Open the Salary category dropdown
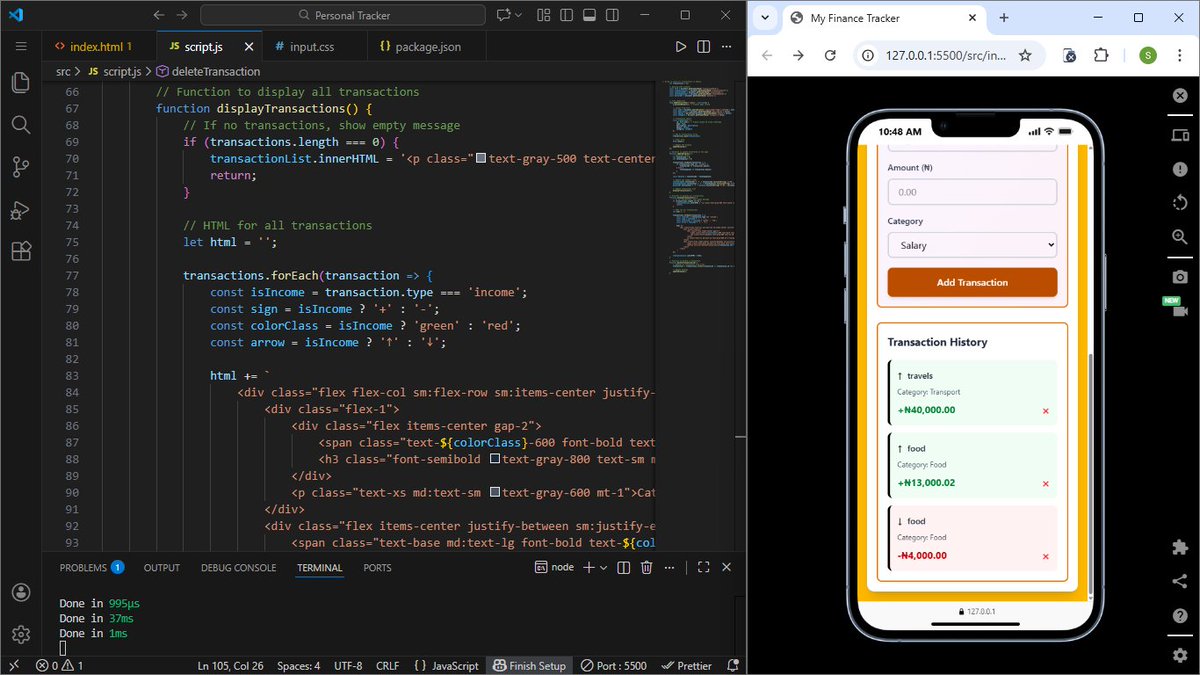The height and width of the screenshot is (675, 1200). [972, 245]
